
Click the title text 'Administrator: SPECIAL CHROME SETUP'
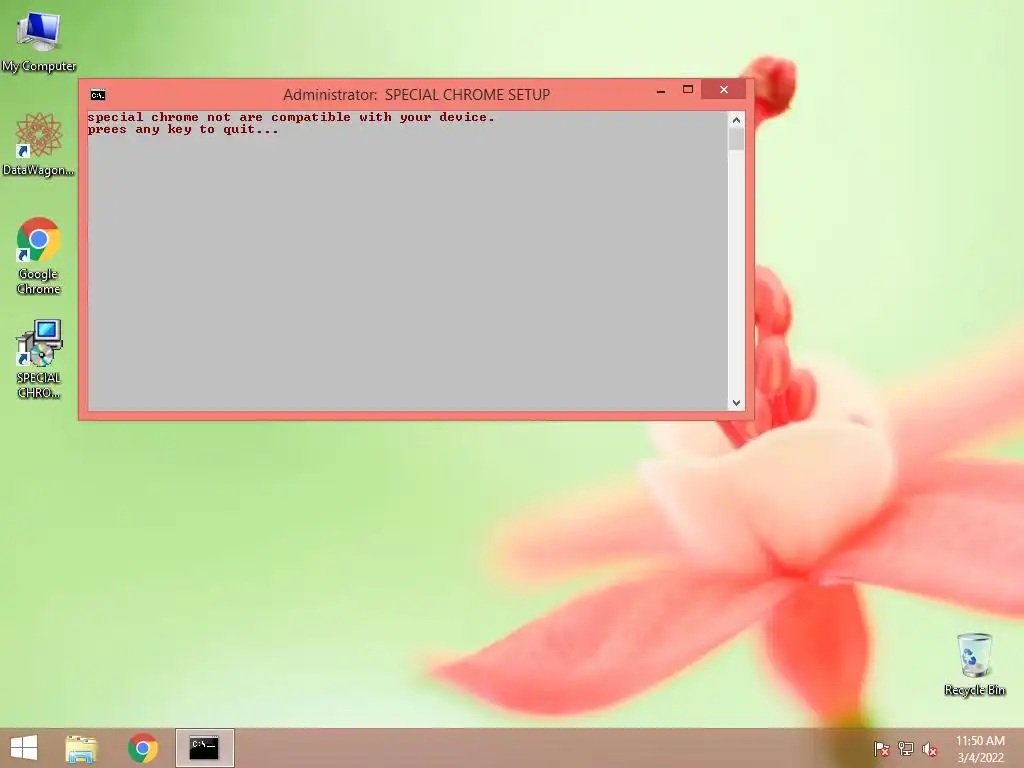(417, 95)
